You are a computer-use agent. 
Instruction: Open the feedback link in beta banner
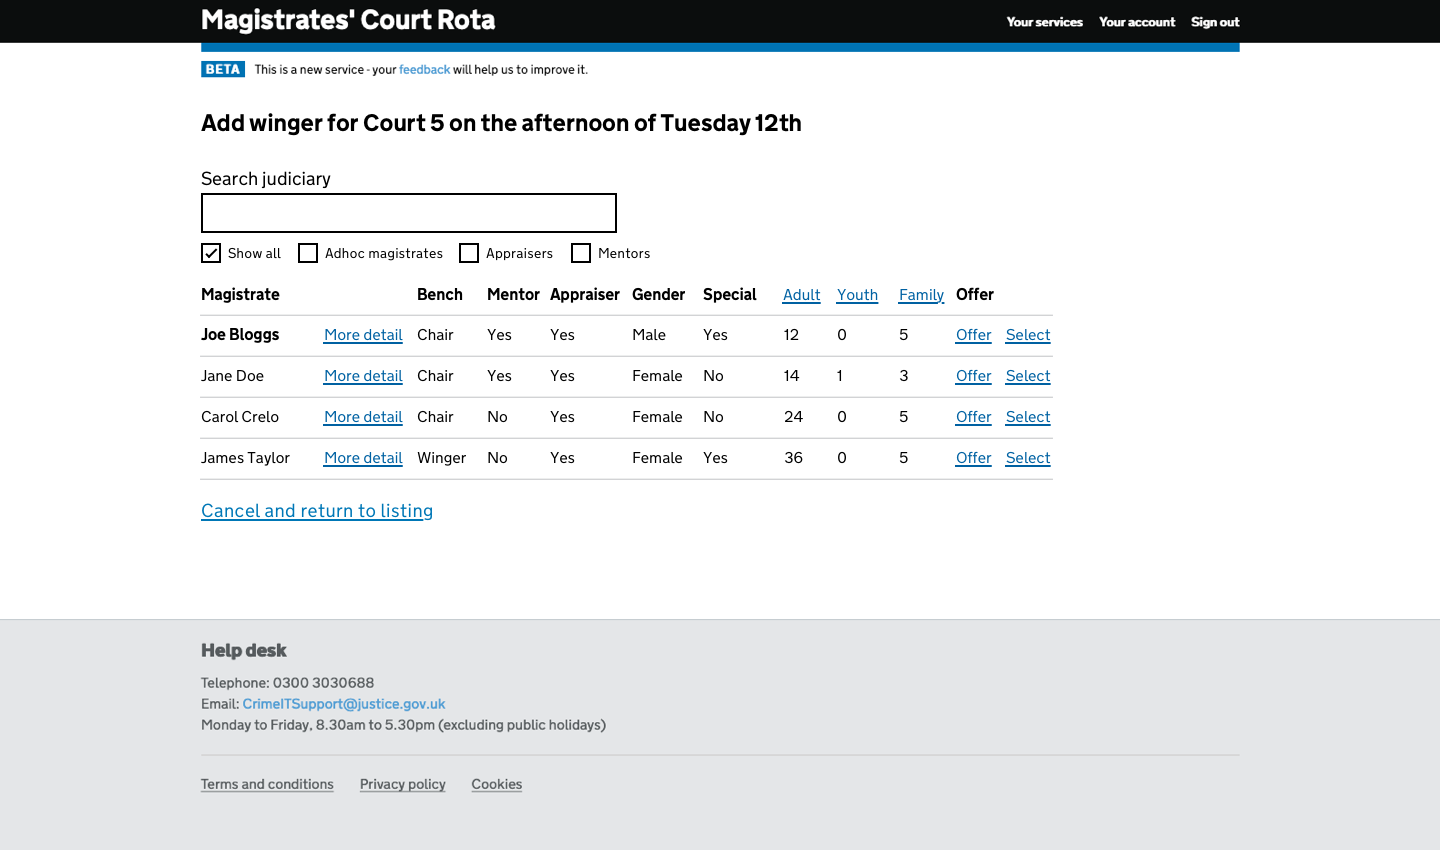(424, 70)
